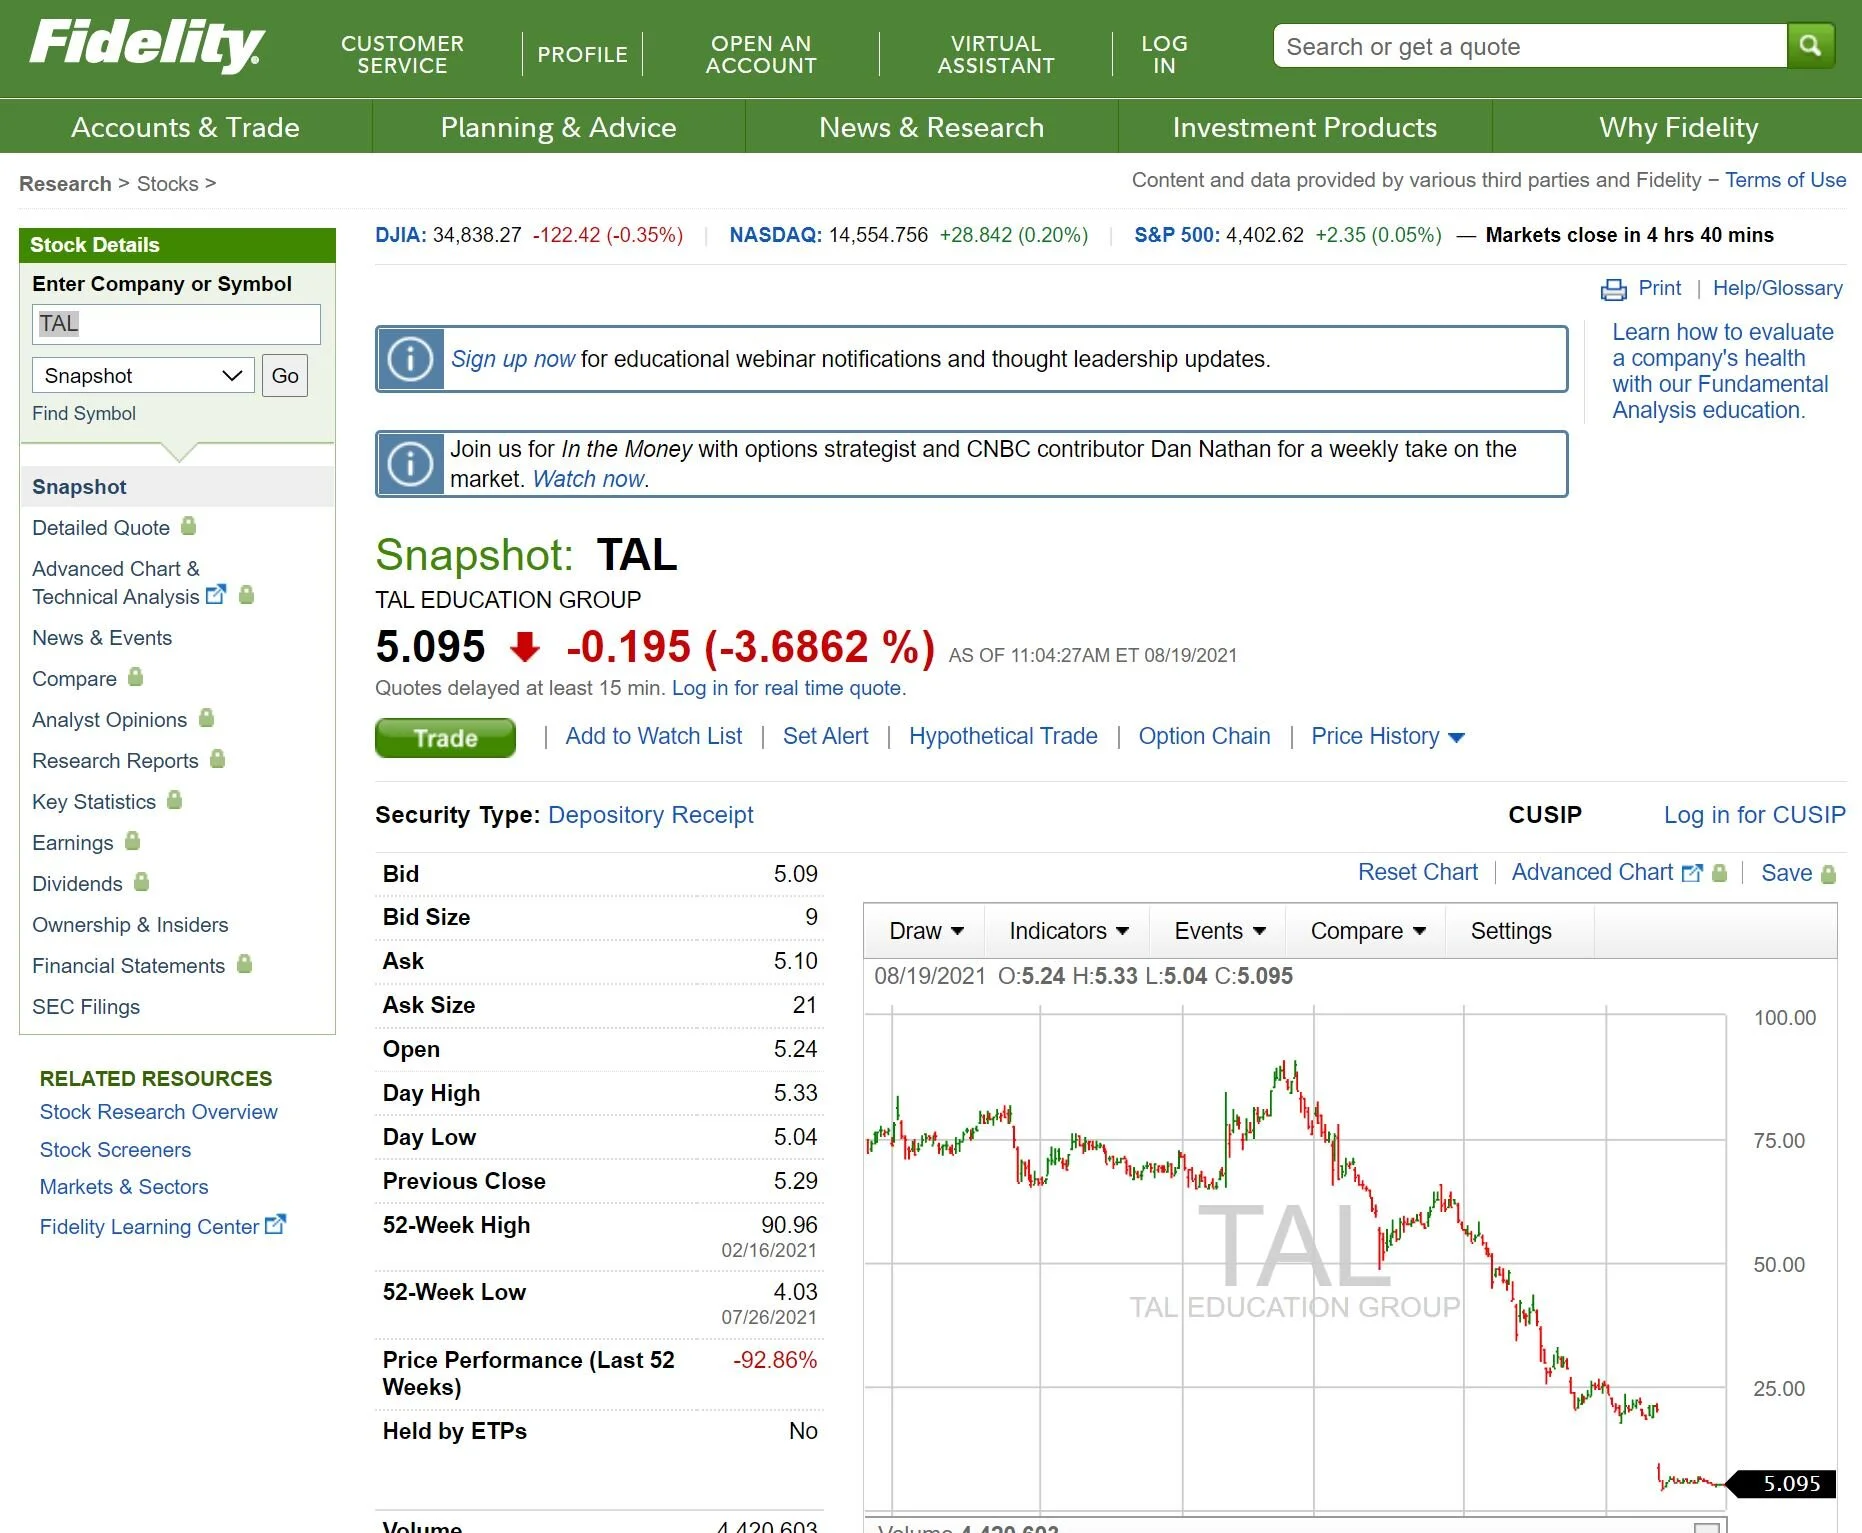Open Investment Products menu
Viewport: 1862px width, 1533px height.
(1305, 127)
